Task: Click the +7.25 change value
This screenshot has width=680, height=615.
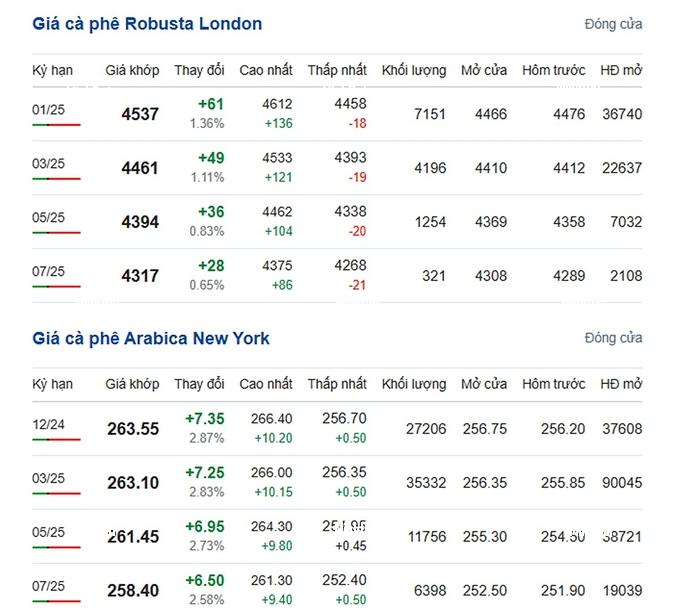Action: (205, 473)
